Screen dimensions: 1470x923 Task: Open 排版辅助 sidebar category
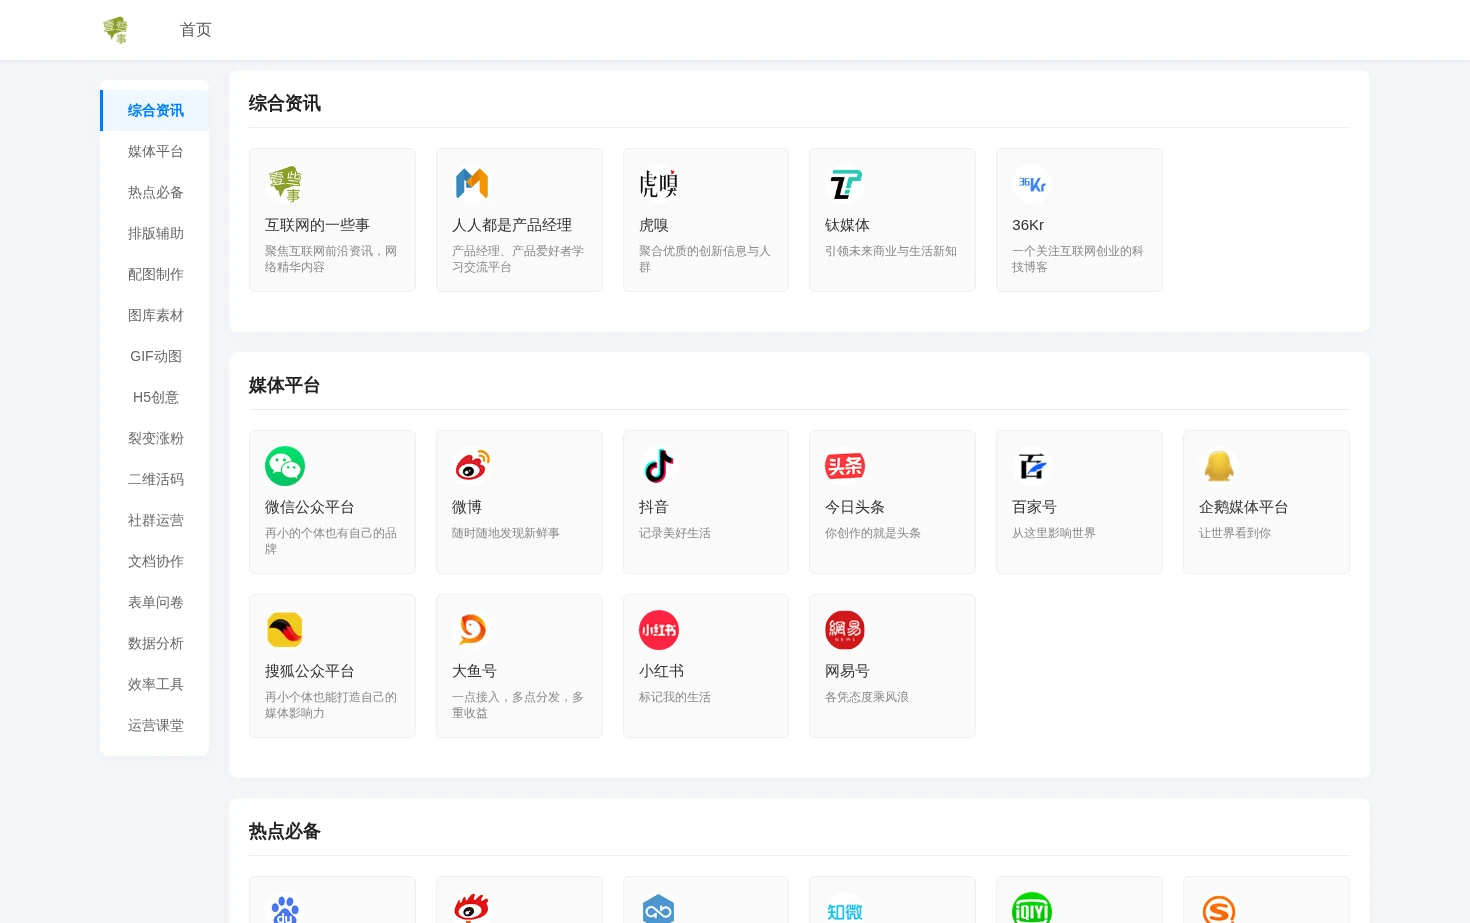155,234
